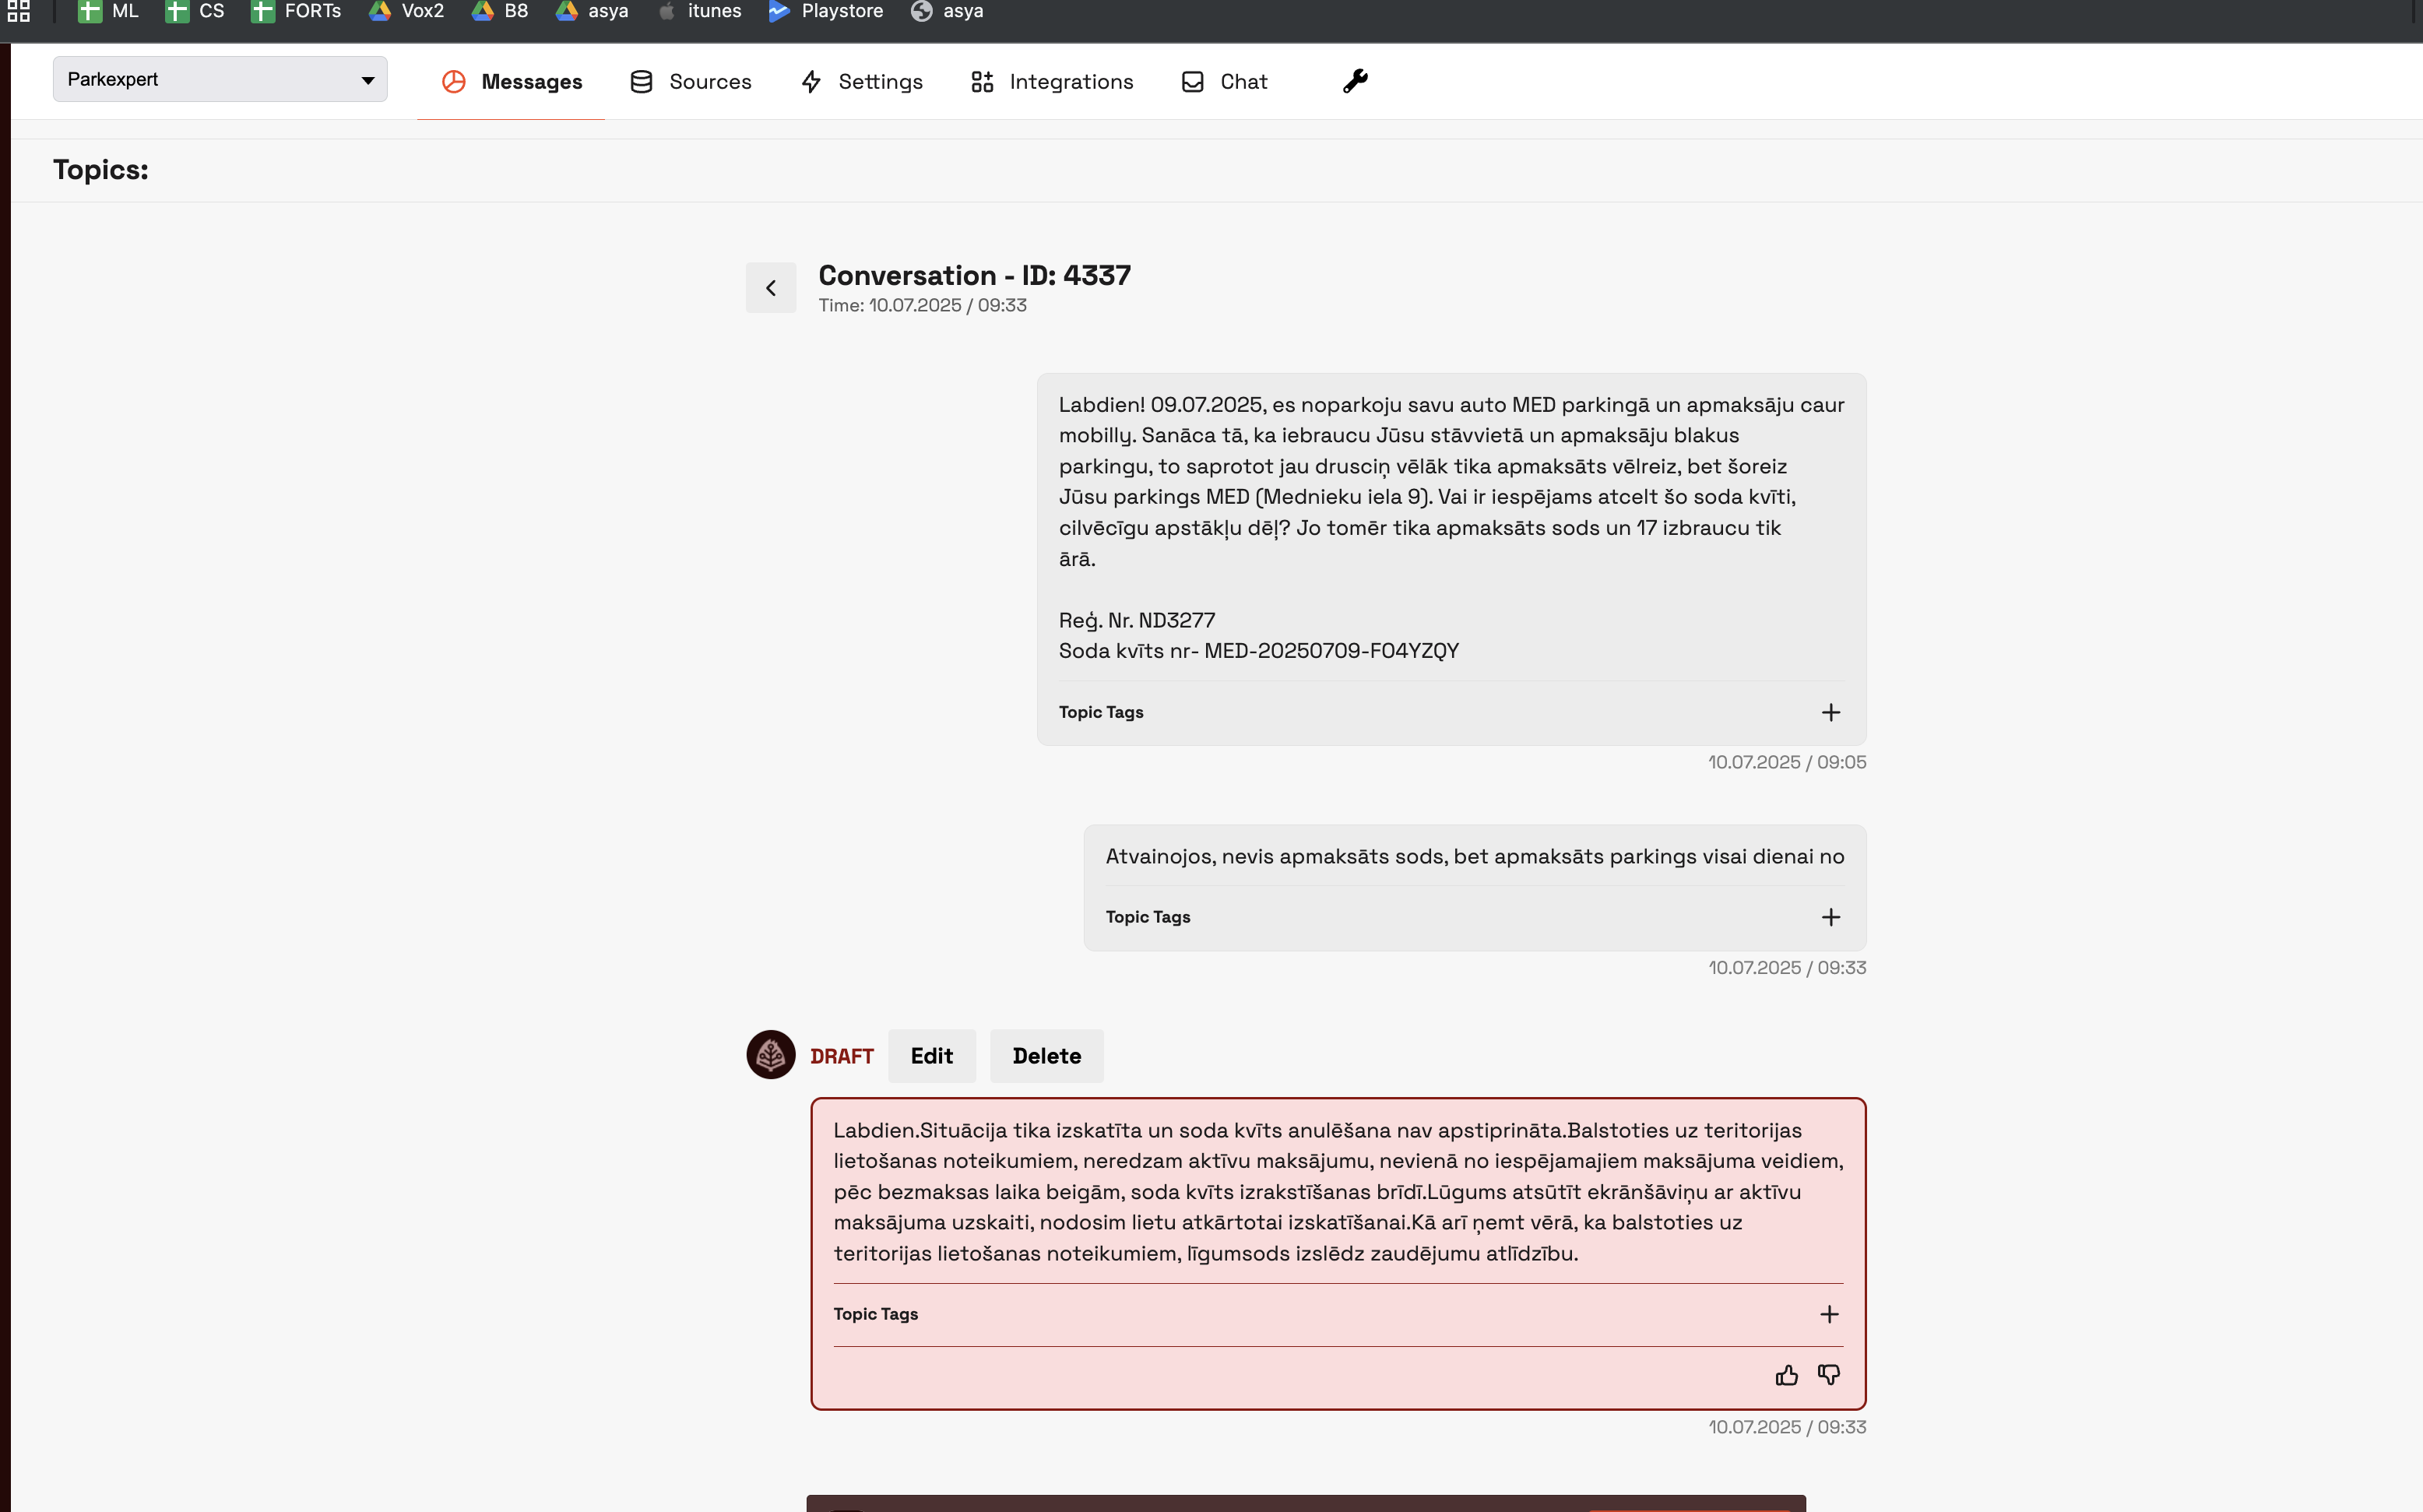Image resolution: width=2423 pixels, height=1512 pixels.
Task: Expand the Parkexpert project dropdown
Action: tap(220, 79)
